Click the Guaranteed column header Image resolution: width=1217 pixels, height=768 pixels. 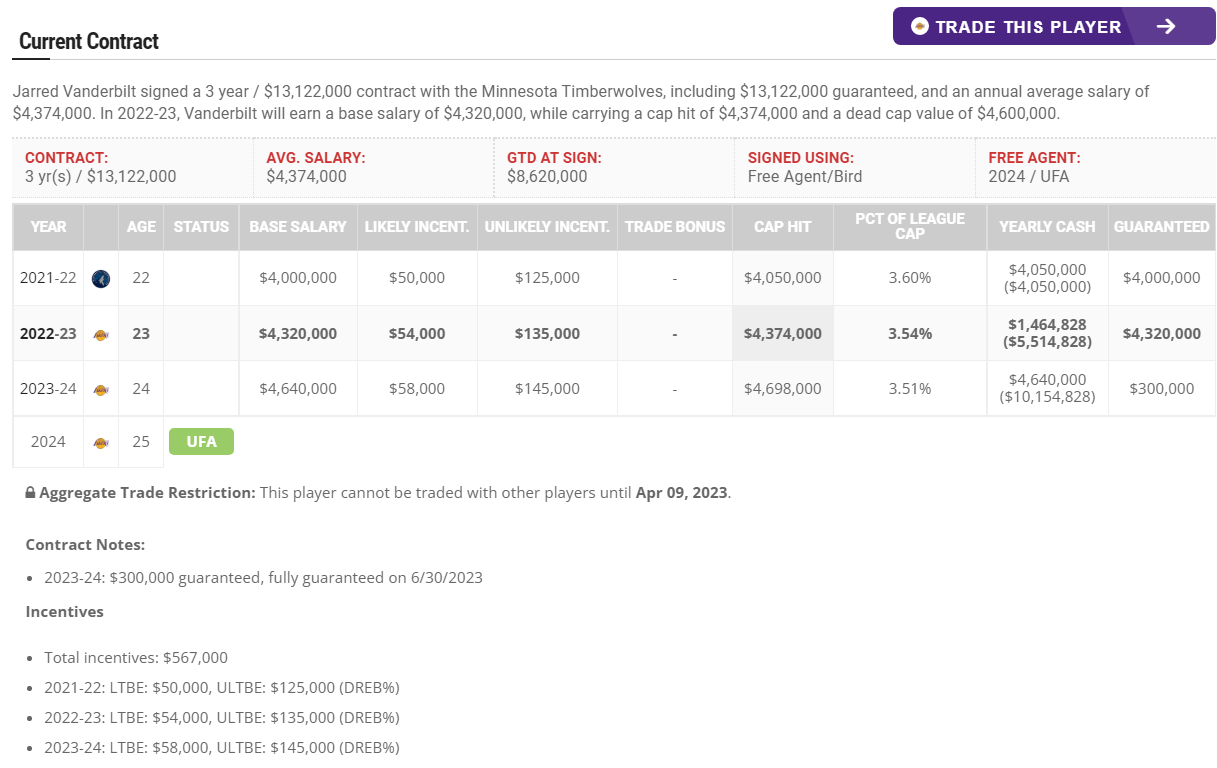1161,227
